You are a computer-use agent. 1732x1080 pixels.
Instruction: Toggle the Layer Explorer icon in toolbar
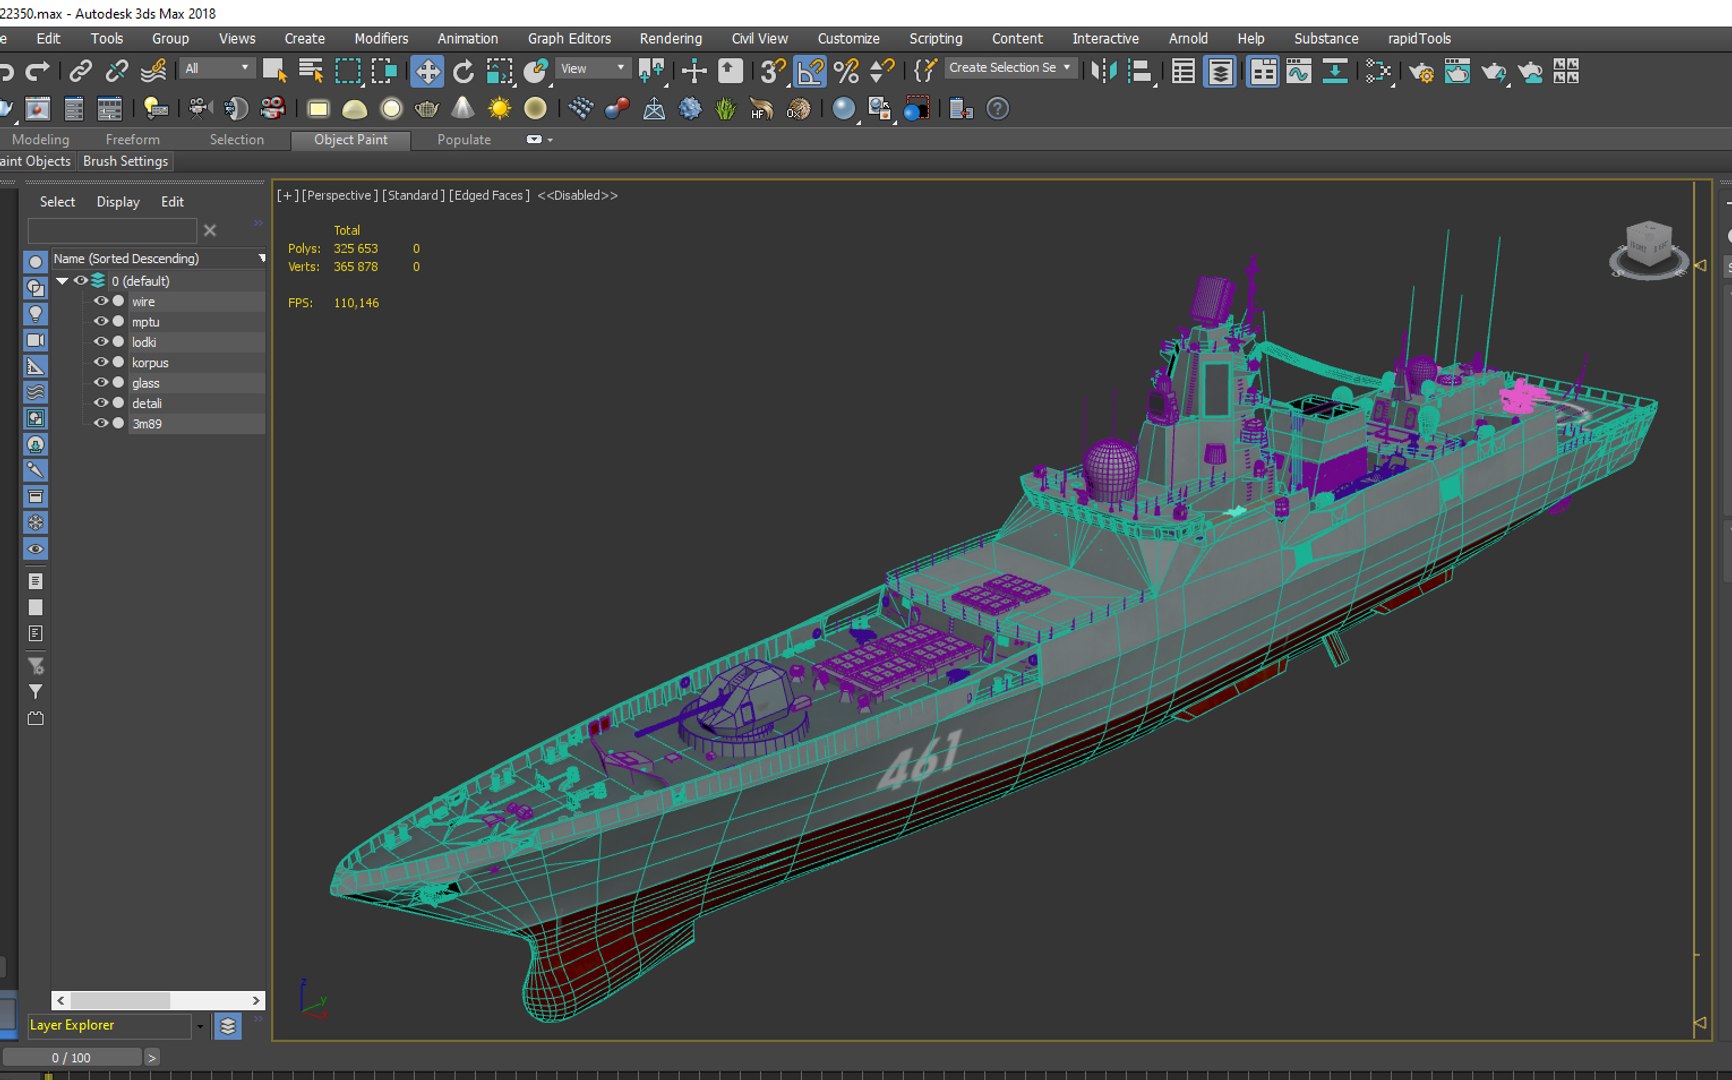point(1220,71)
